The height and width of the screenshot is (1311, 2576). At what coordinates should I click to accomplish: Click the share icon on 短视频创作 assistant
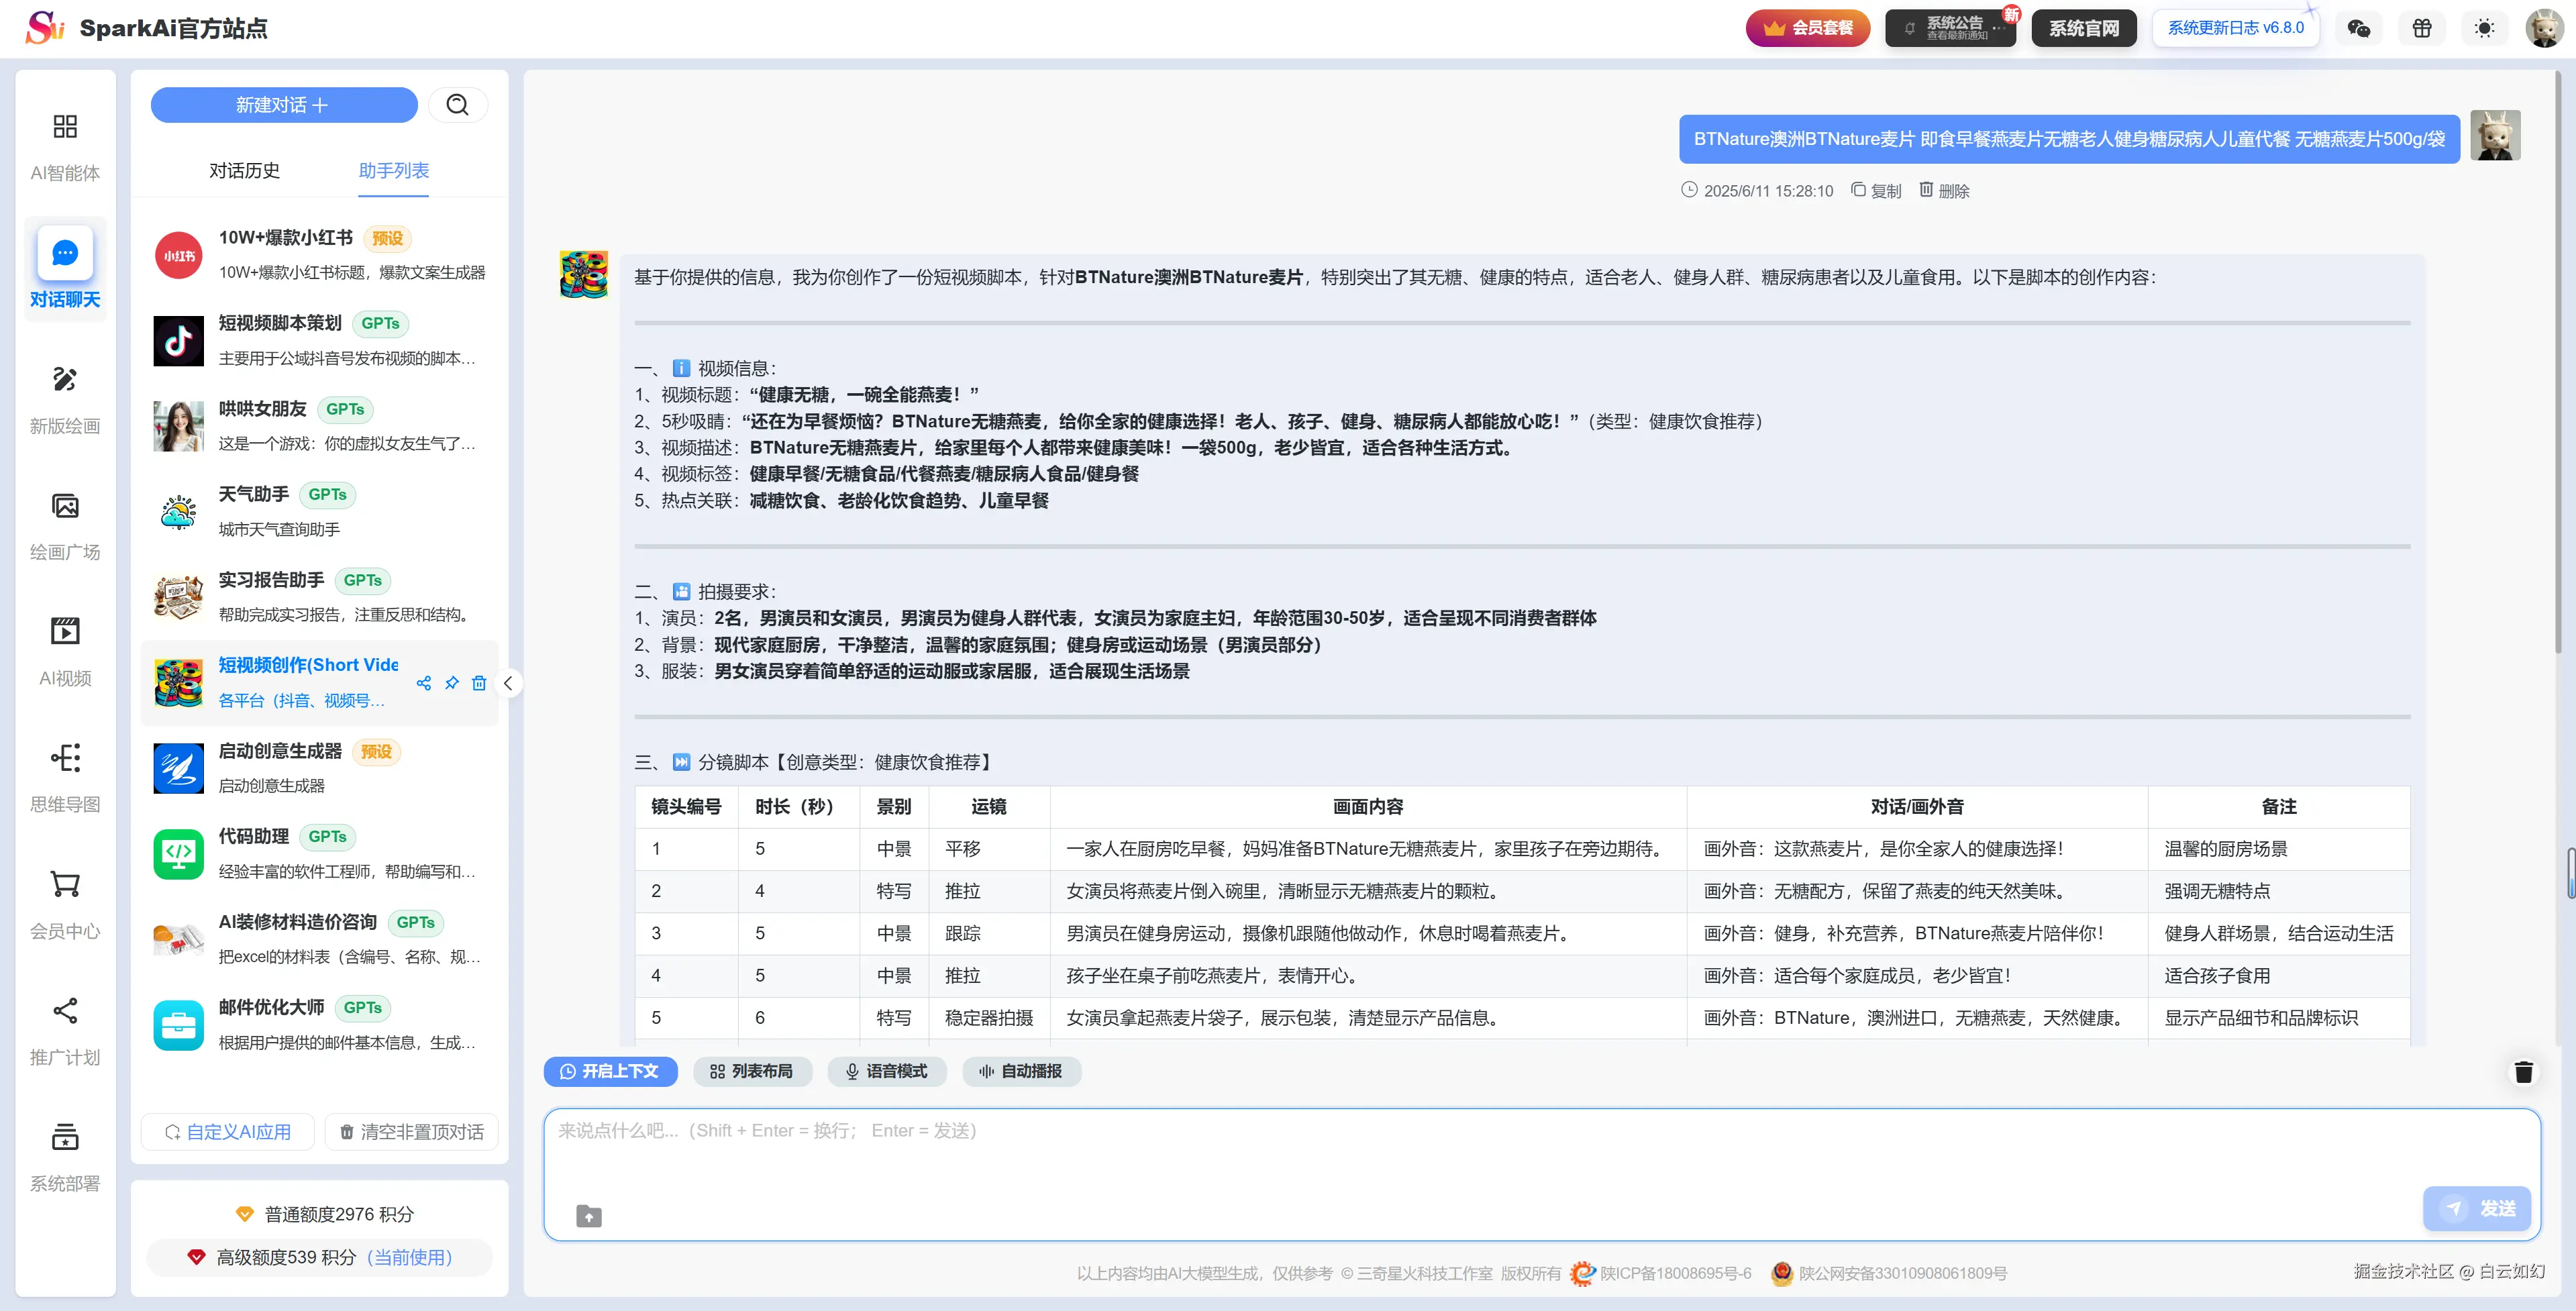pos(424,683)
